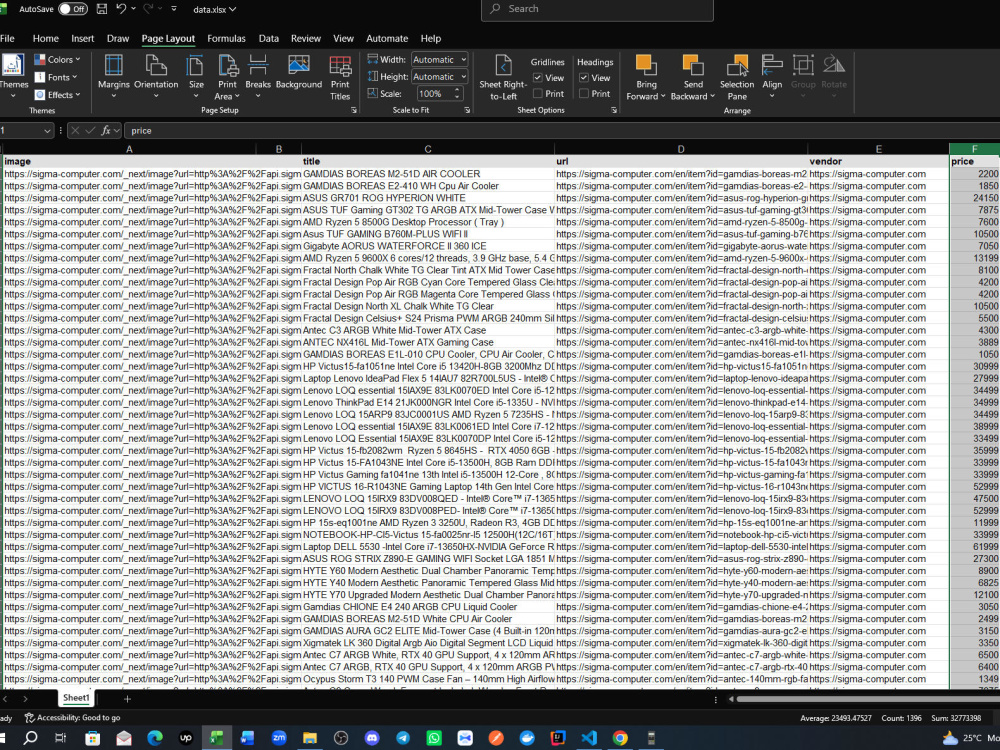Open the Orientation options
The width and height of the screenshot is (1000, 750).
[156, 77]
